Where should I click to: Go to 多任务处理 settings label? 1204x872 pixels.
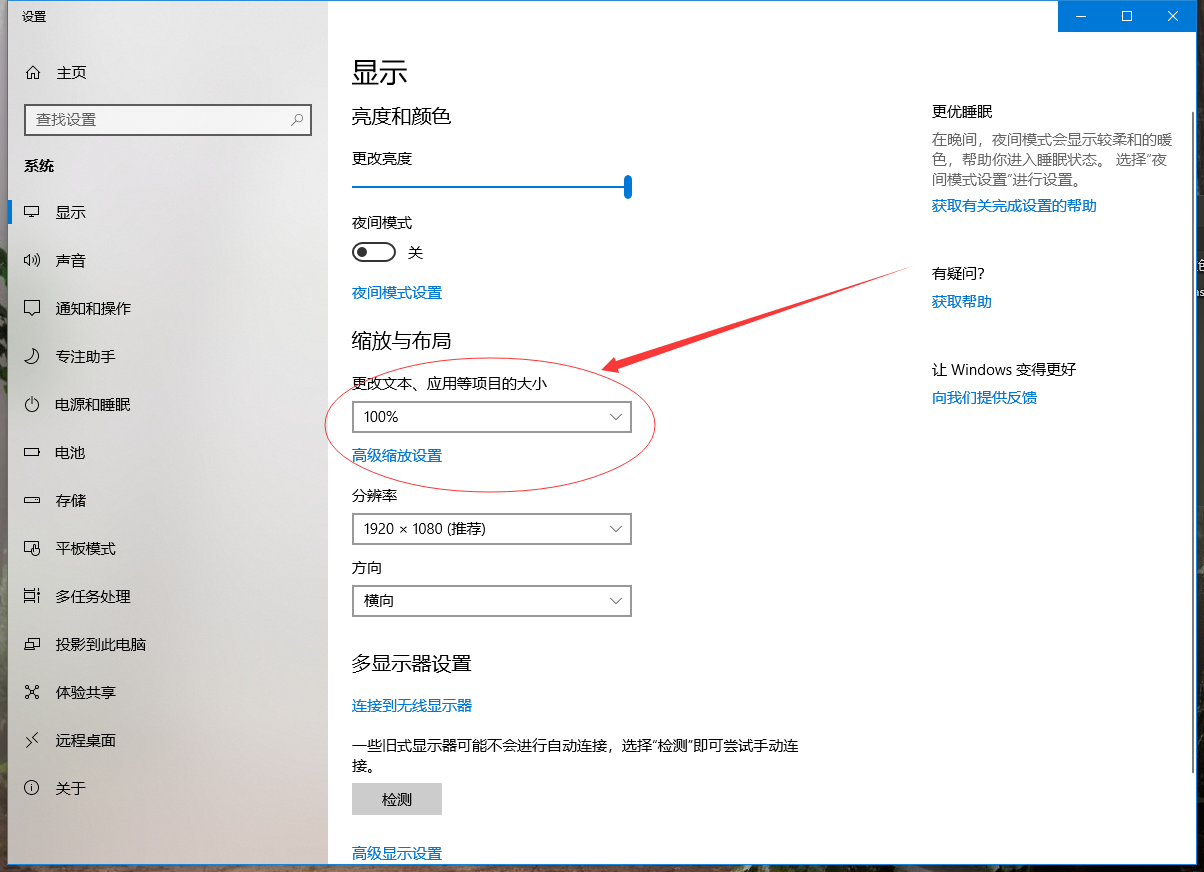tap(93, 597)
